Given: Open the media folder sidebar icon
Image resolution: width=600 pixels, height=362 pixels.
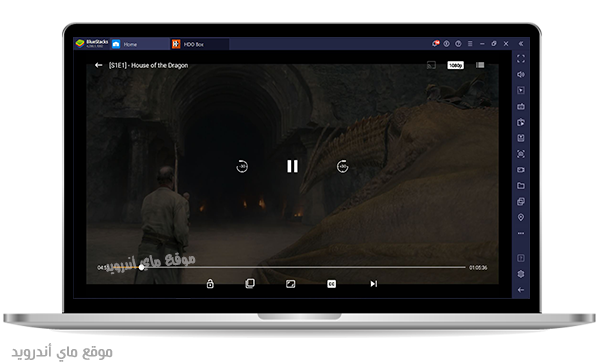Looking at the screenshot, I should [x=521, y=186].
